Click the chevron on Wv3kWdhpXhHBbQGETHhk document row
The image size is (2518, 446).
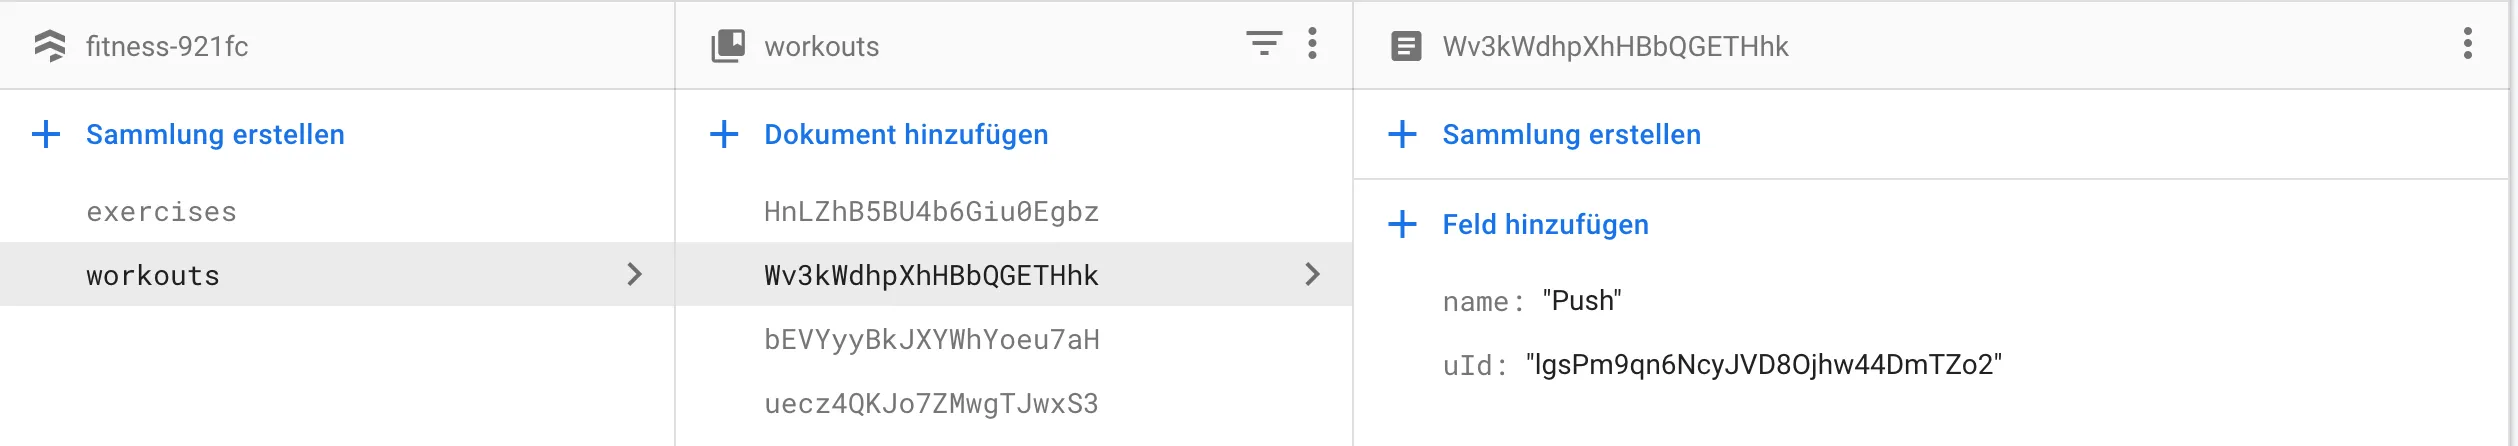1312,274
